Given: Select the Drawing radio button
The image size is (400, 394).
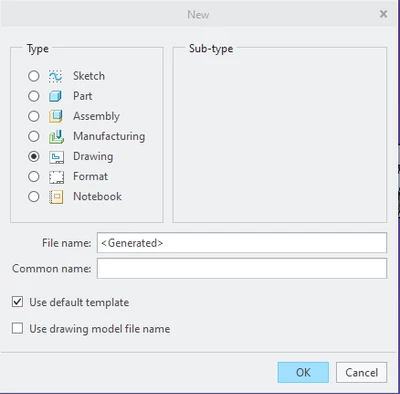Looking at the screenshot, I should coord(34,156).
